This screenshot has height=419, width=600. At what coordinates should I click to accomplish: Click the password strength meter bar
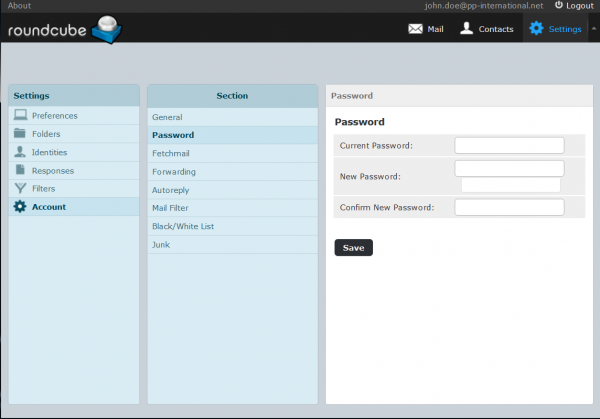click(x=510, y=185)
